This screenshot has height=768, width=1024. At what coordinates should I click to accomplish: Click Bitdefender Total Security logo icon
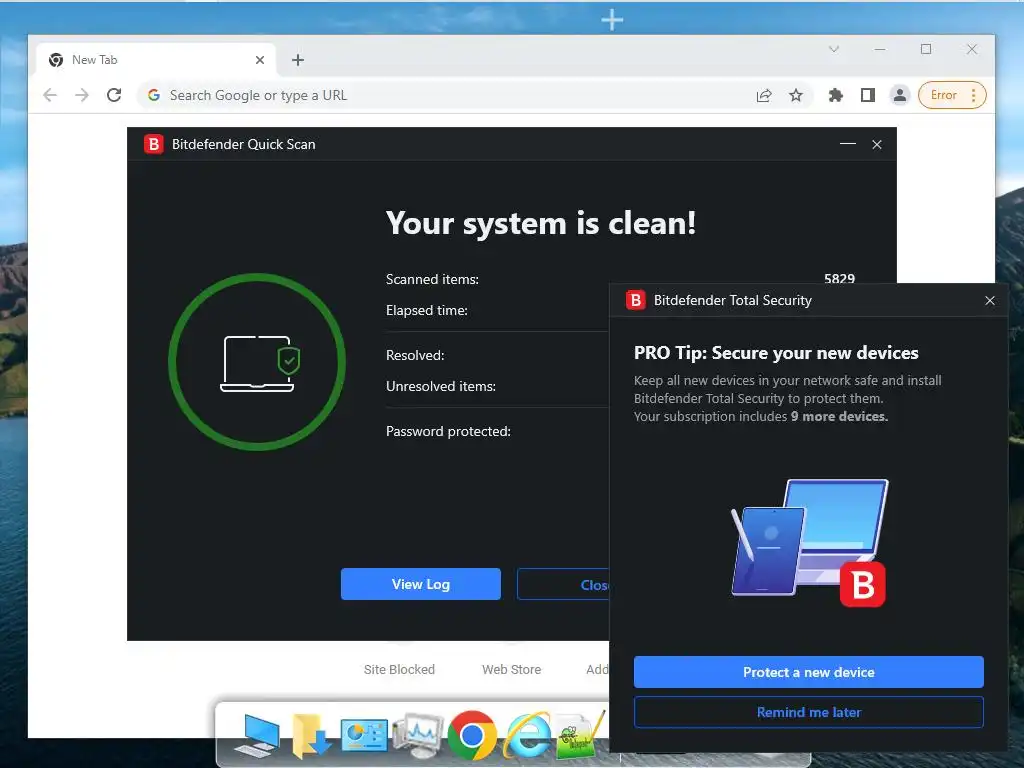tap(635, 300)
